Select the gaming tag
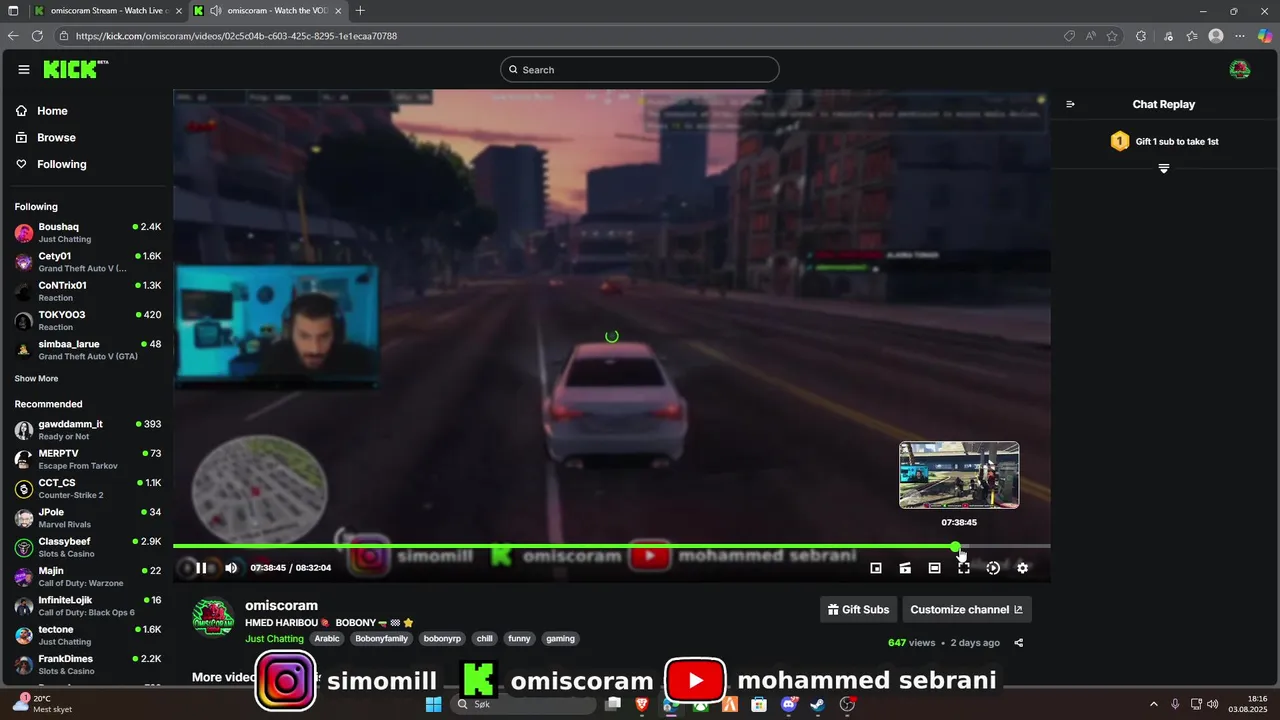Screen dimensions: 1280x720 click(560, 639)
